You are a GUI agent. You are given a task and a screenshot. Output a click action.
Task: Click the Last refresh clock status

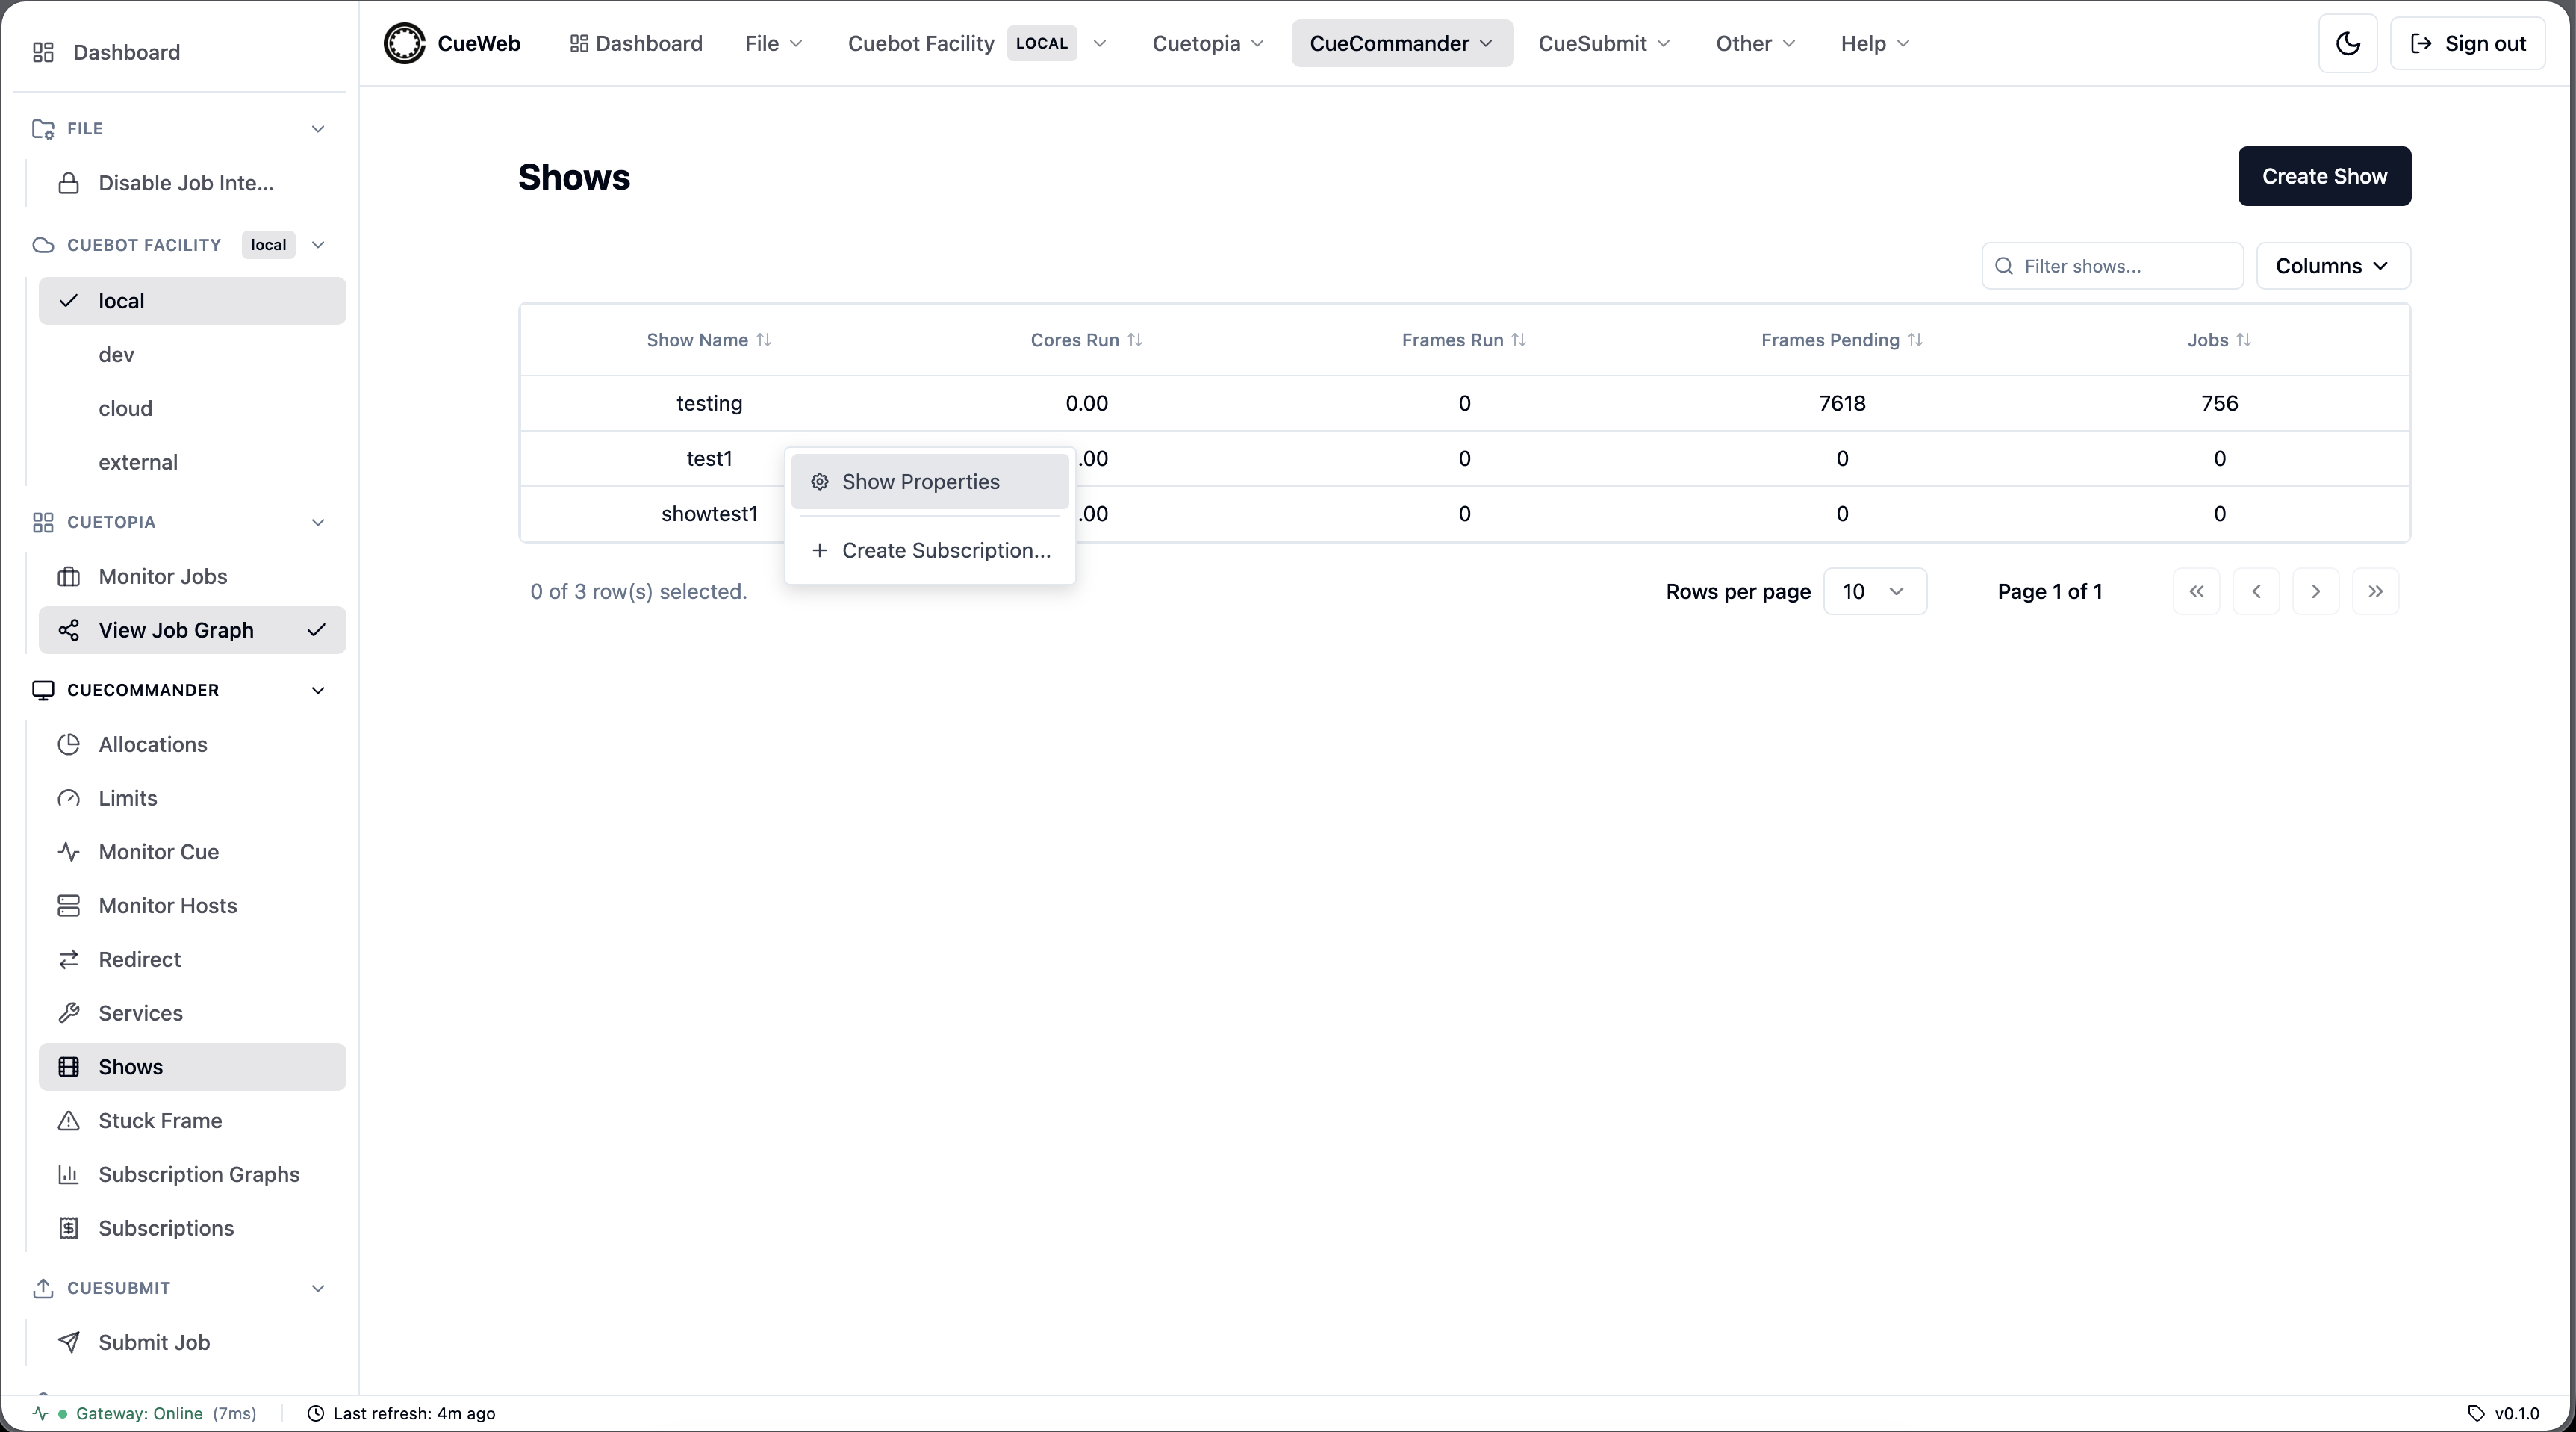point(401,1413)
